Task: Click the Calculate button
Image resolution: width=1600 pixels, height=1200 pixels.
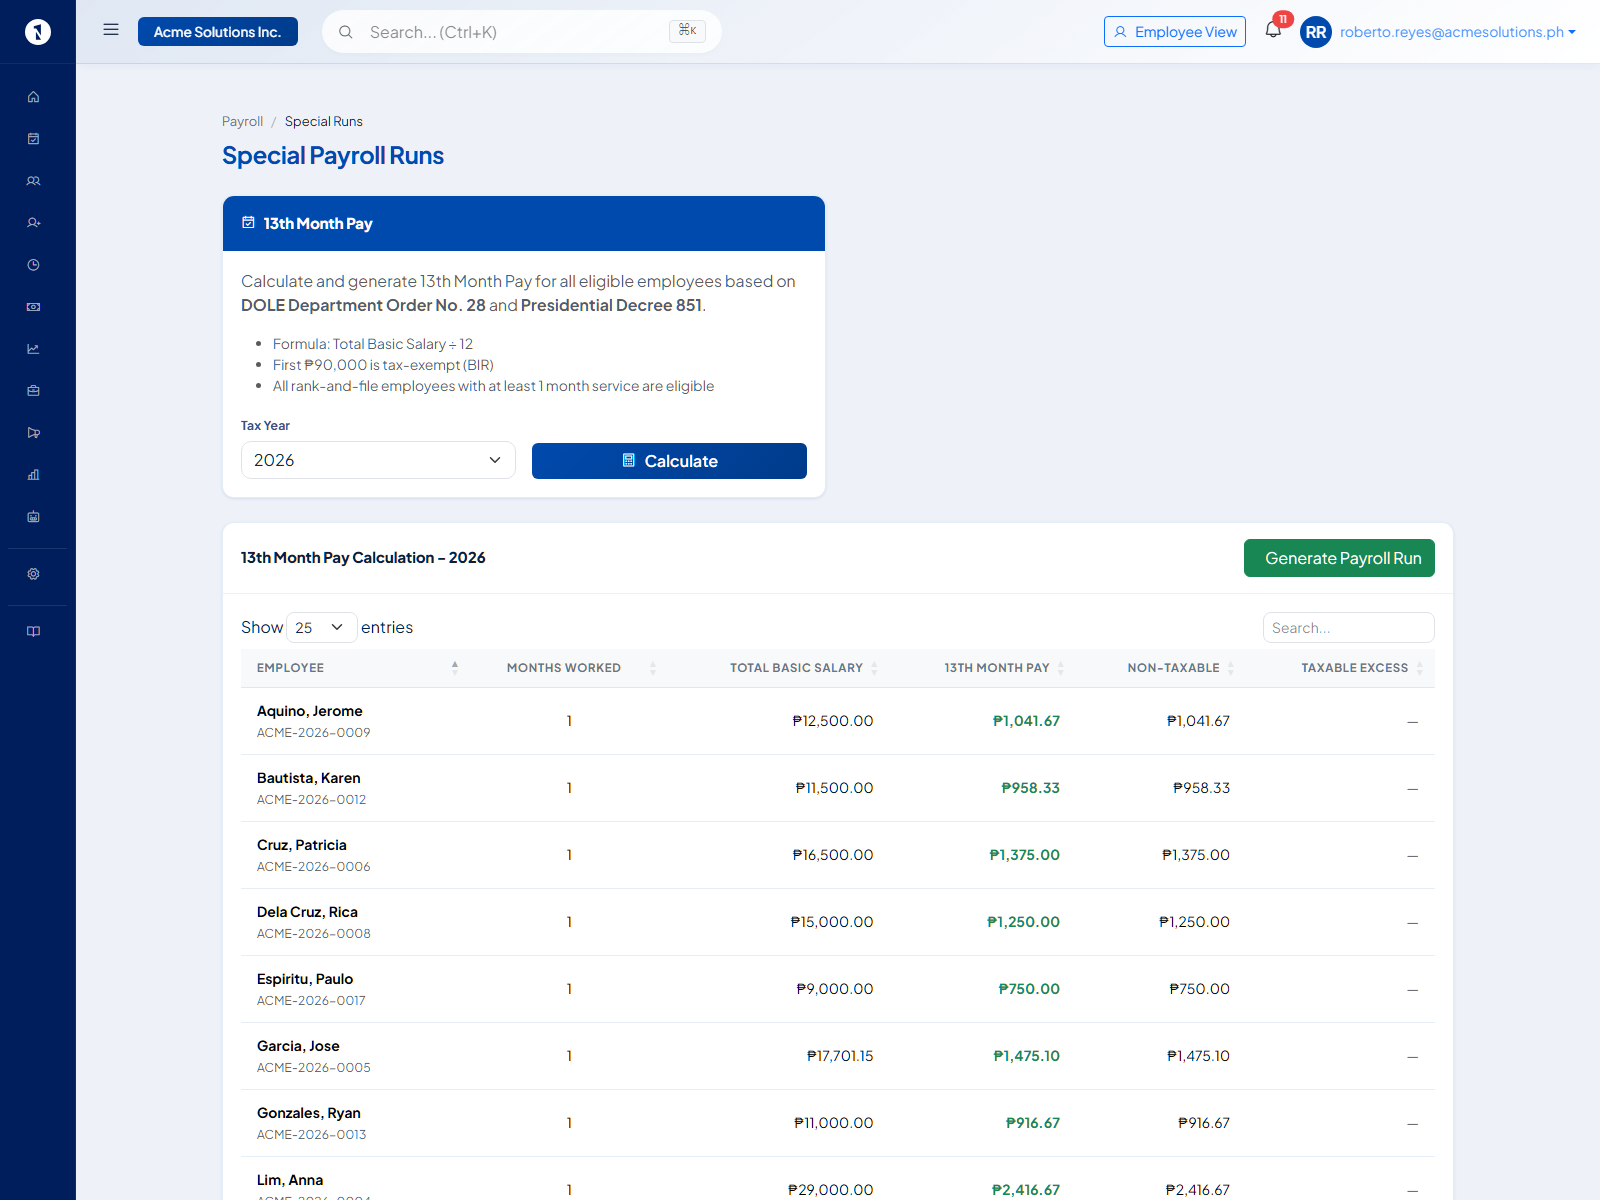Action: click(x=669, y=461)
